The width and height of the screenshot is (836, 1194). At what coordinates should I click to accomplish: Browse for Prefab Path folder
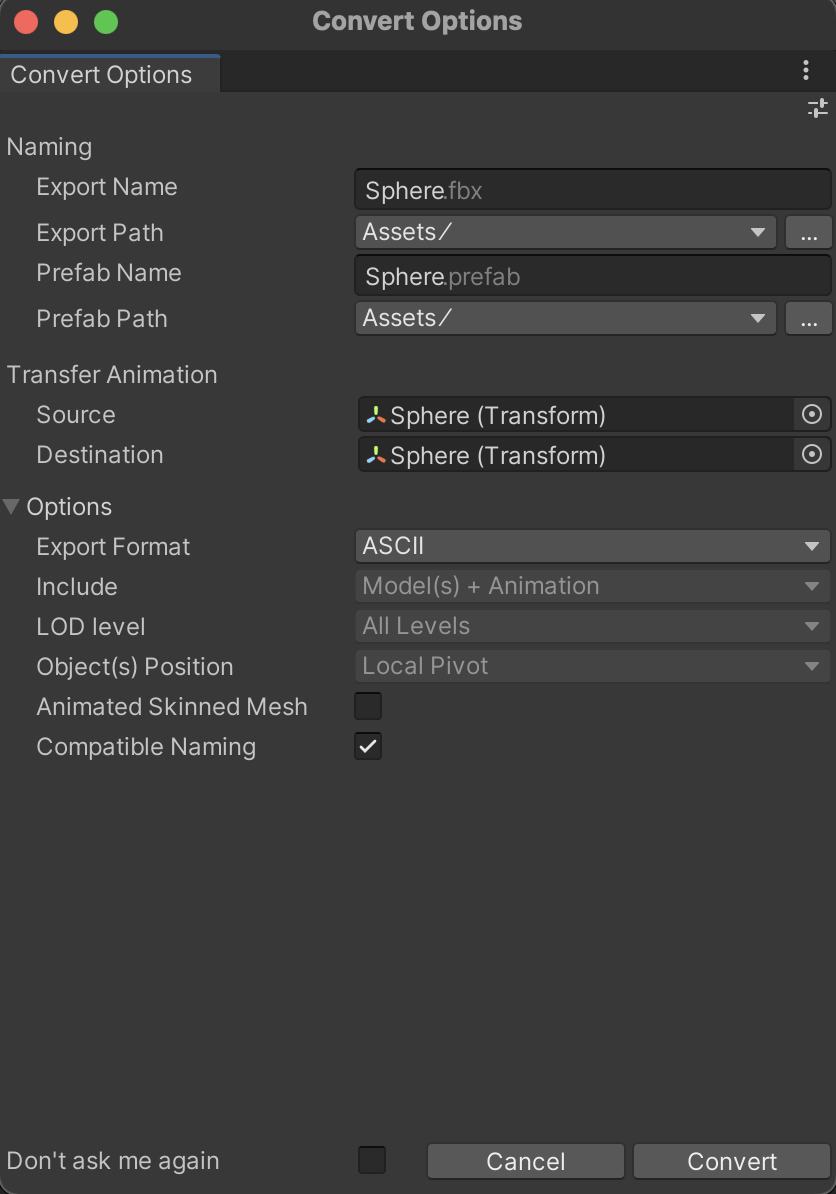809,318
